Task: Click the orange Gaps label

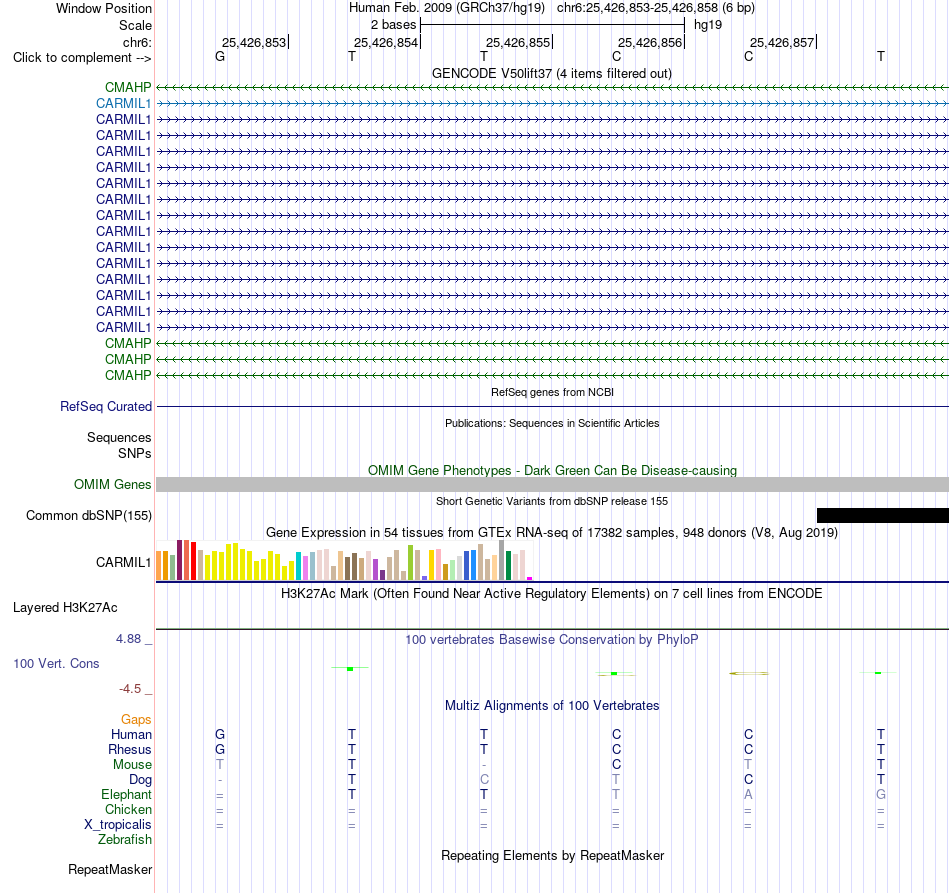Action: (136, 719)
